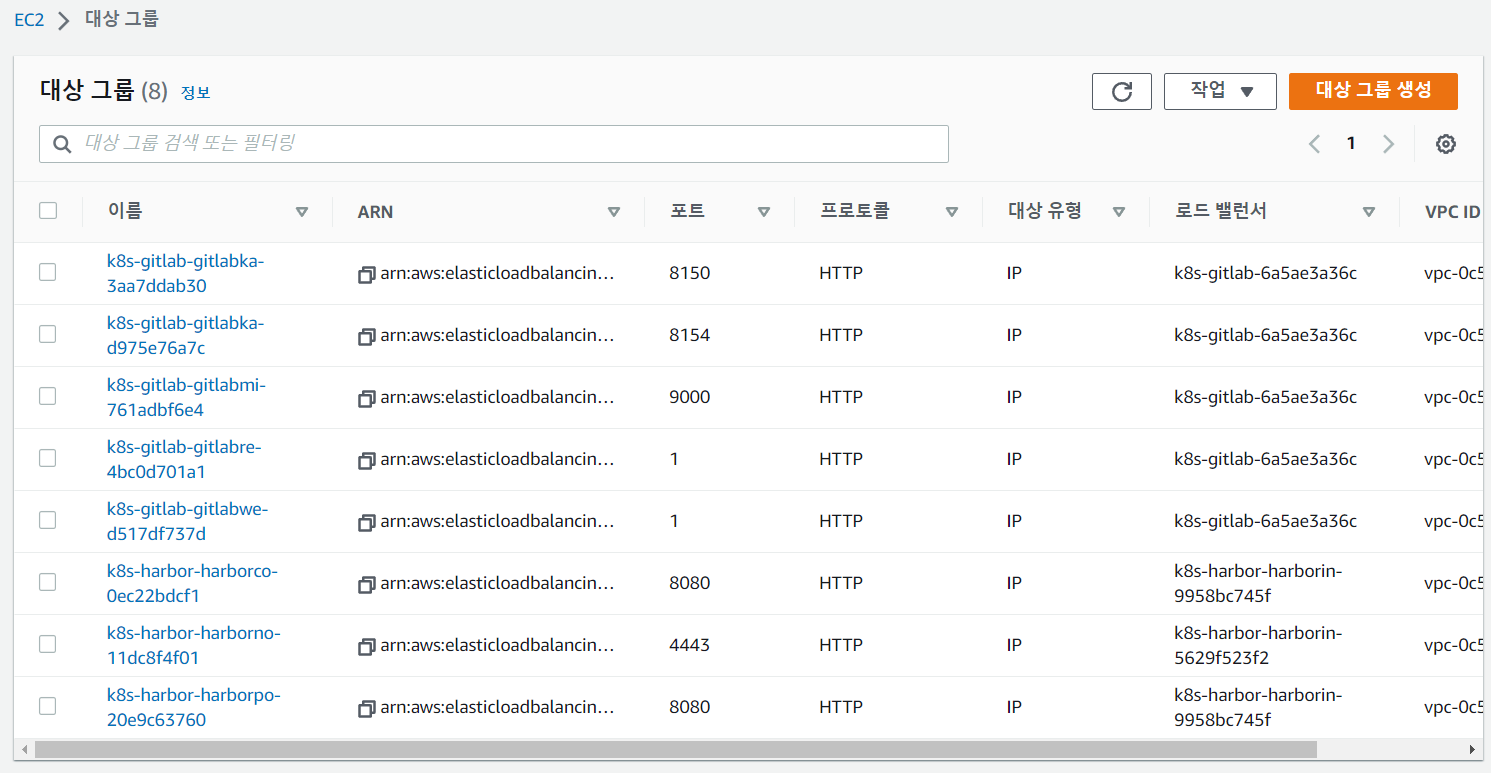Screen dimensions: 1491x773
Task: Sort by 이름 column arrow
Action: click(302, 212)
